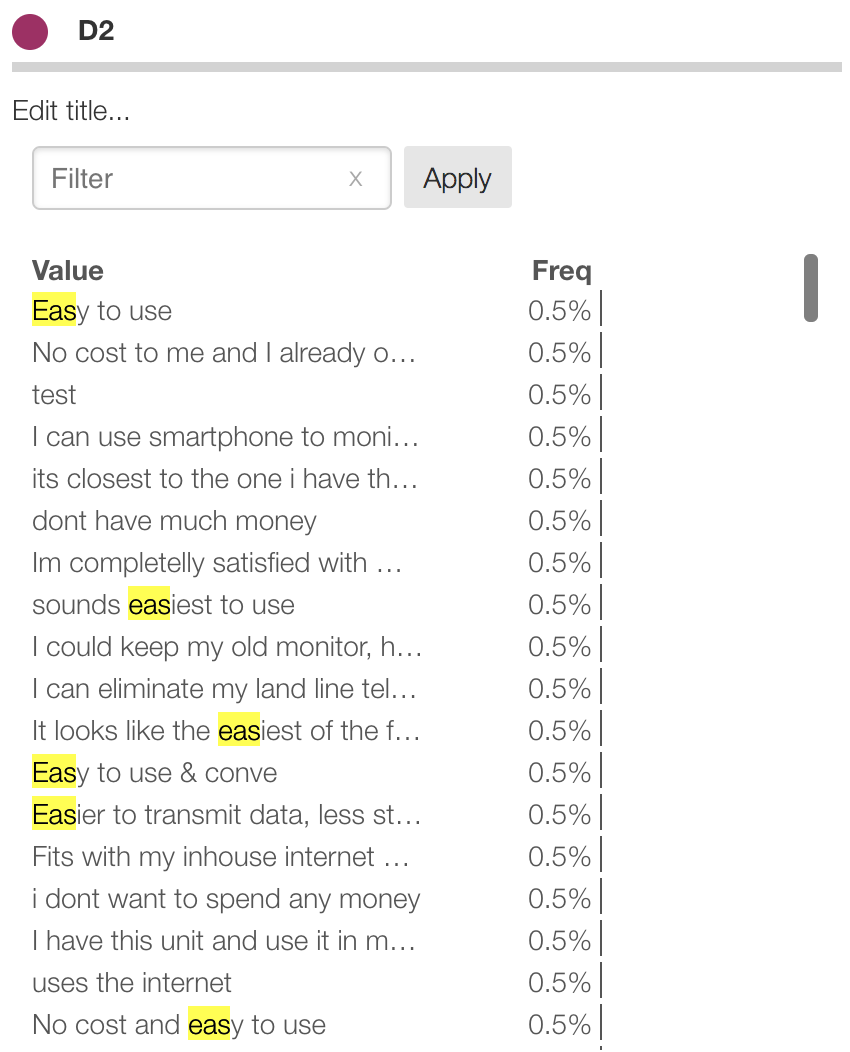Select 'Easier to transmit data' row

point(226,815)
